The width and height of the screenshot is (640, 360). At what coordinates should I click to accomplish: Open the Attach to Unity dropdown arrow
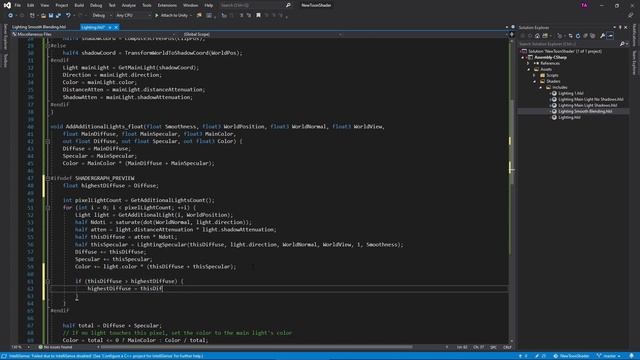pos(191,16)
